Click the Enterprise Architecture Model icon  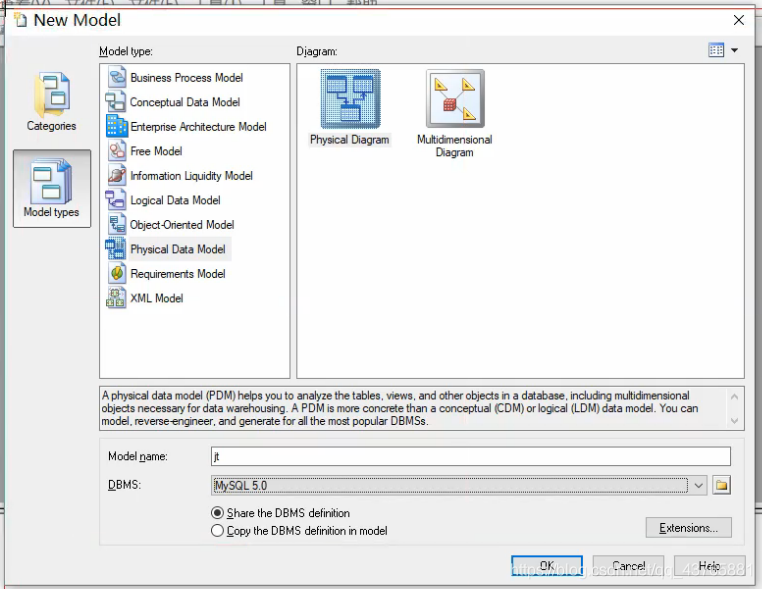pyautogui.click(x=117, y=126)
